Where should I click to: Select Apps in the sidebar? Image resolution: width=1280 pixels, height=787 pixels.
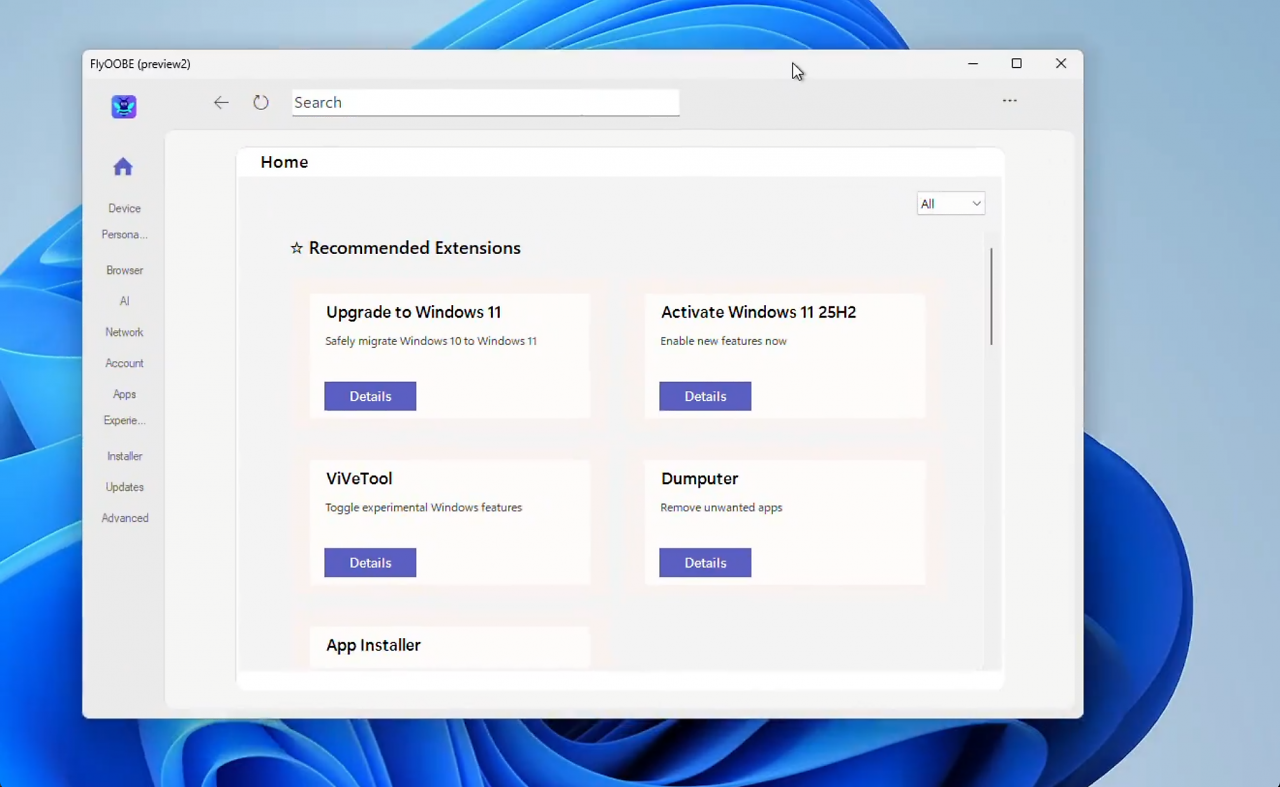click(x=125, y=394)
